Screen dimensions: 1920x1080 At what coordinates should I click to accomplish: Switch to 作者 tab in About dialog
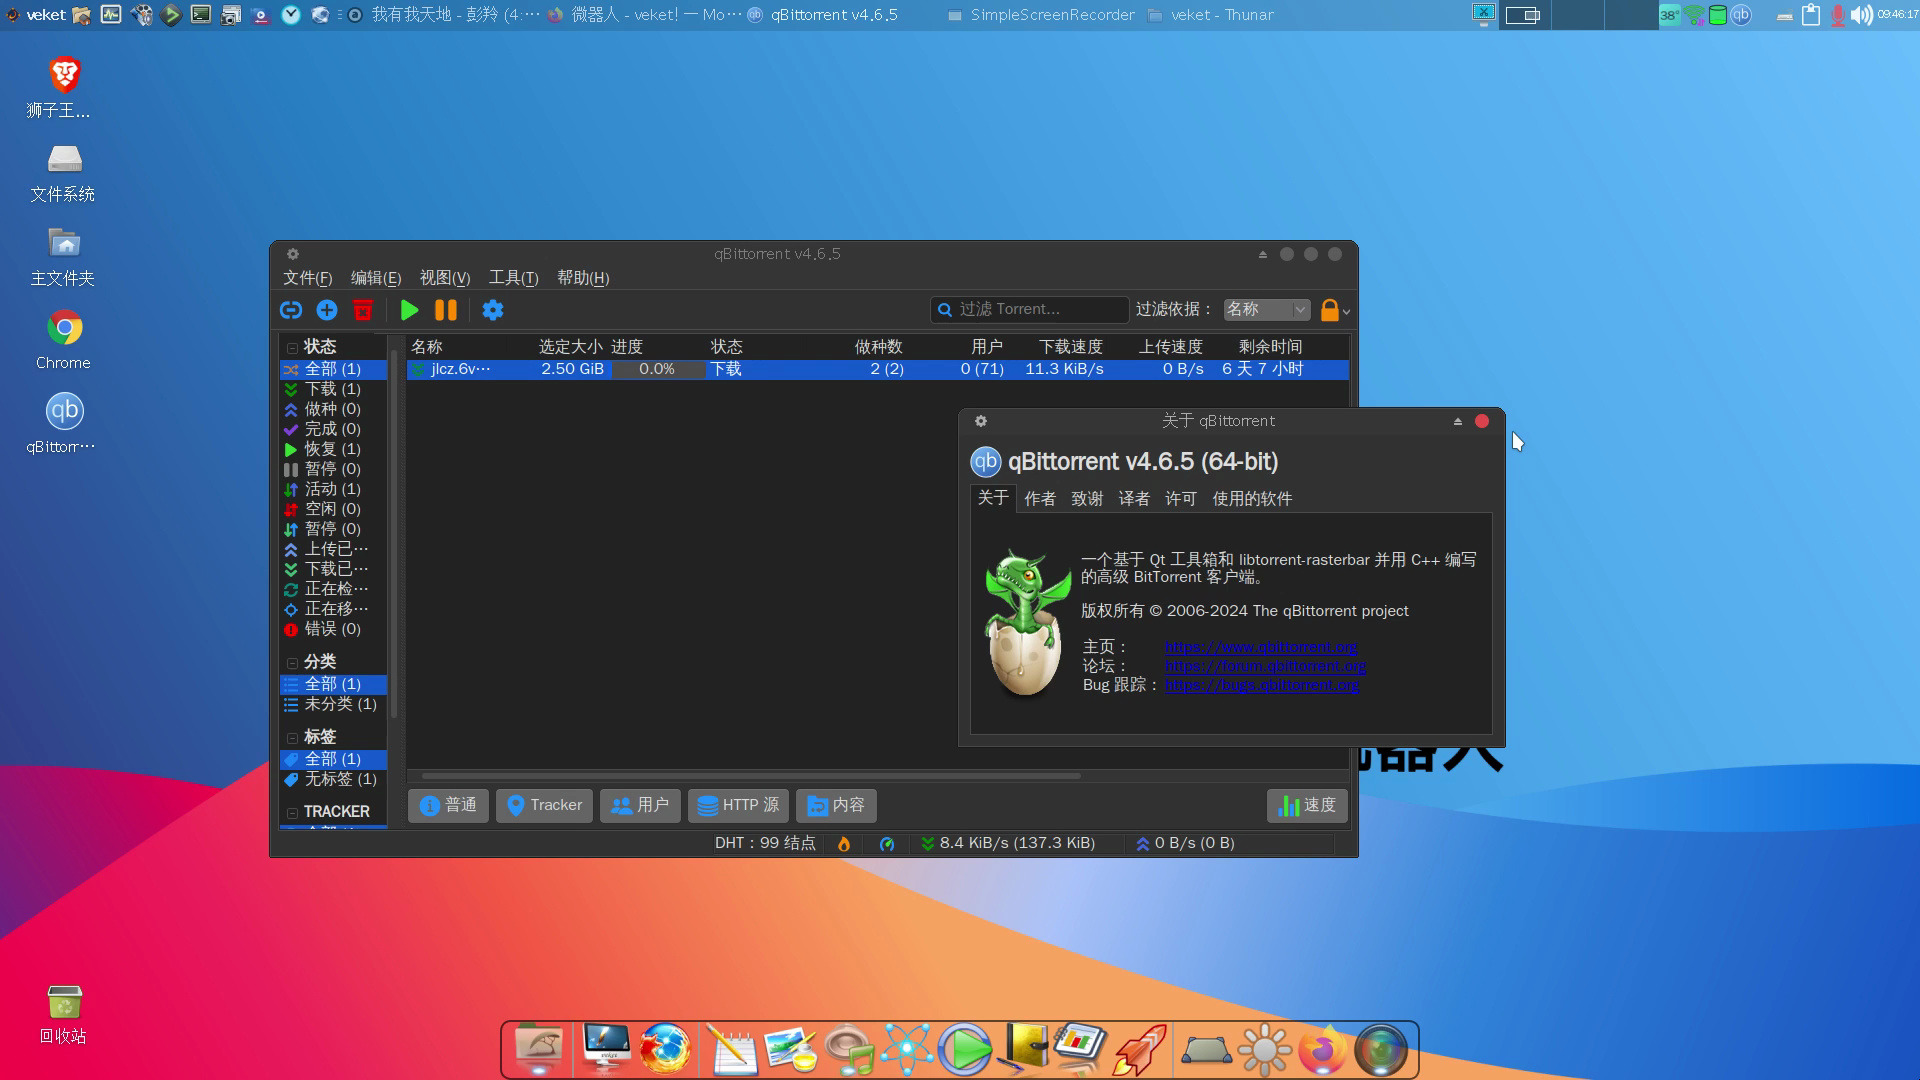[x=1040, y=498]
